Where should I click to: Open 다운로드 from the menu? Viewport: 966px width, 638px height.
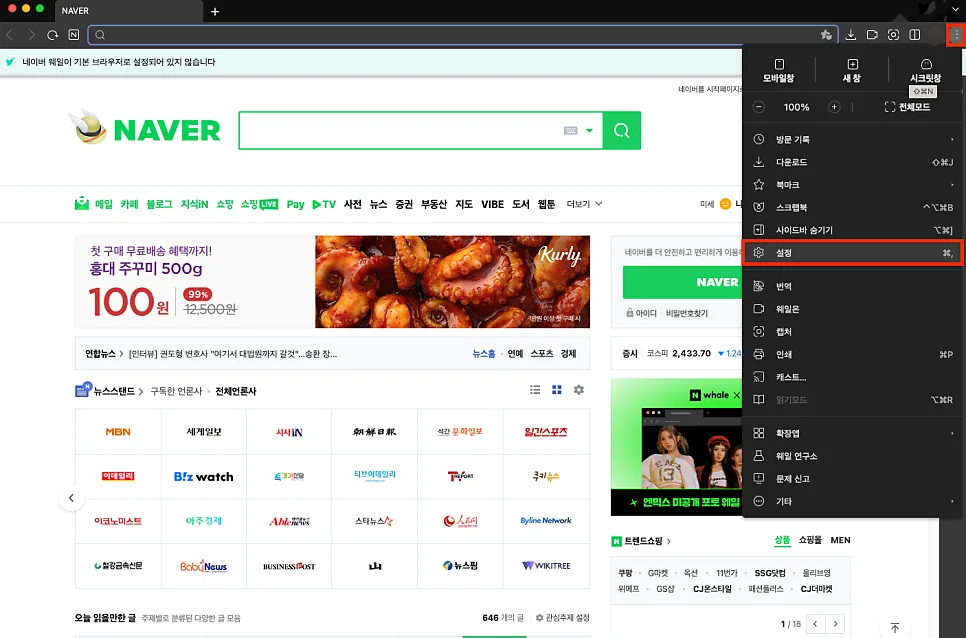coord(853,162)
